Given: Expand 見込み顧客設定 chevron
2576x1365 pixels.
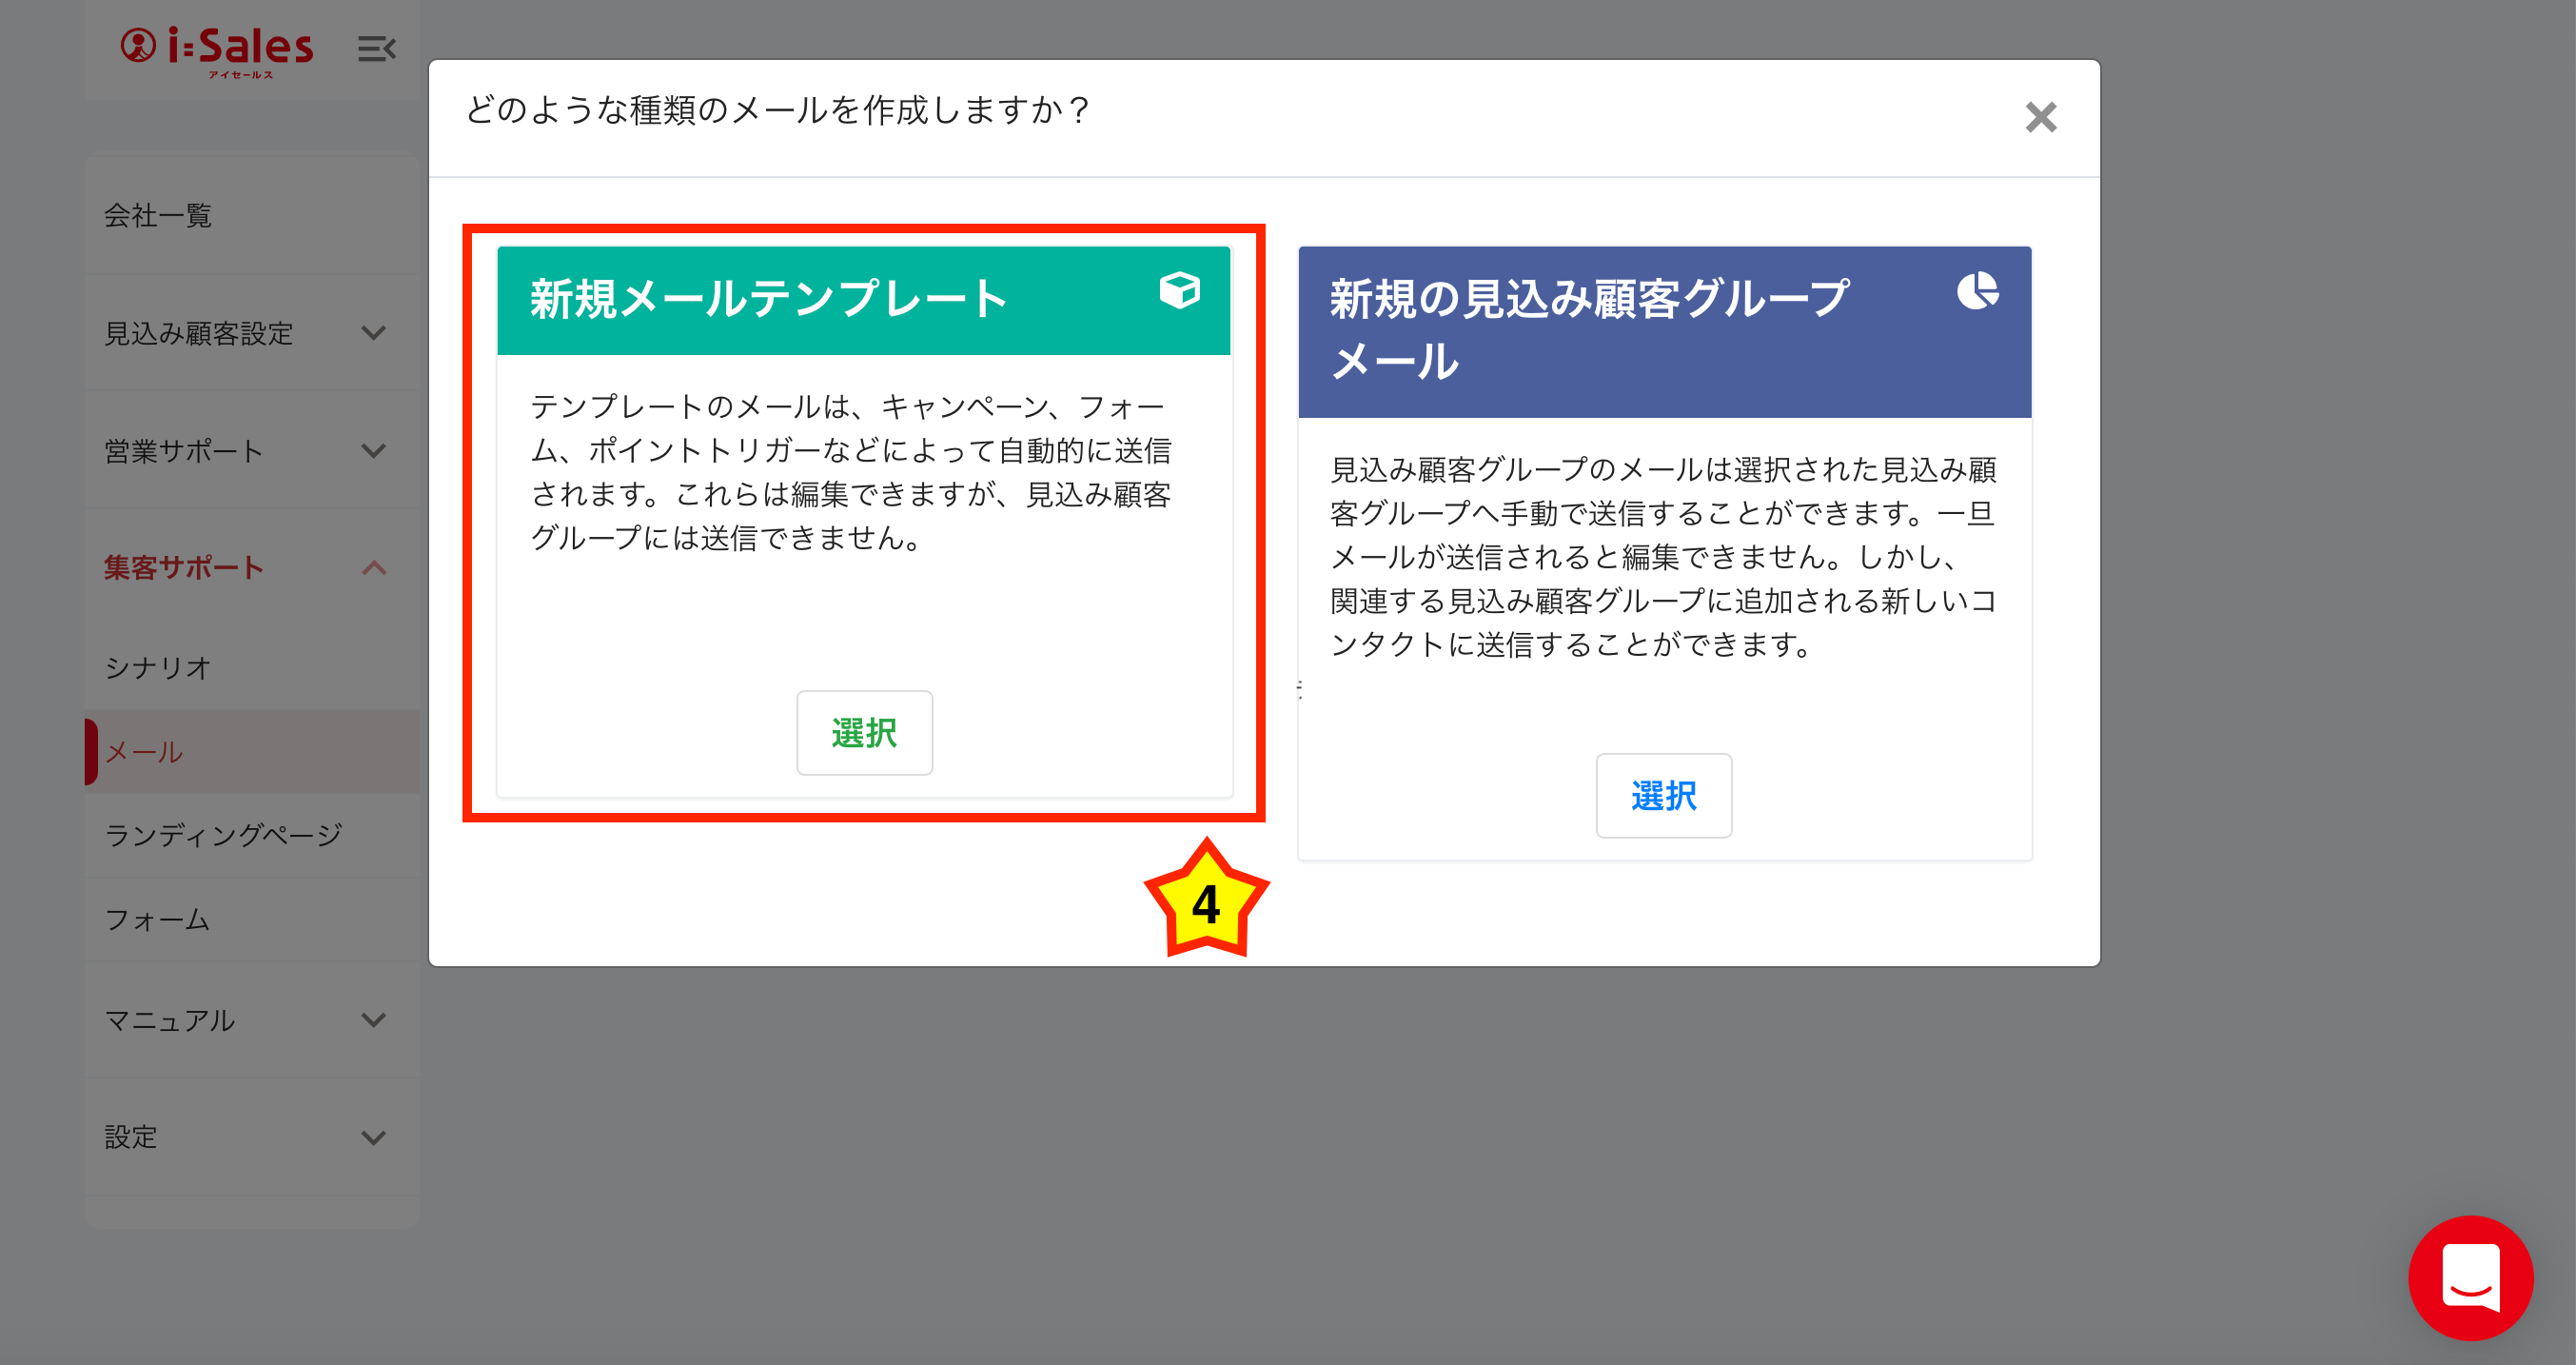Looking at the screenshot, I should pos(373,333).
